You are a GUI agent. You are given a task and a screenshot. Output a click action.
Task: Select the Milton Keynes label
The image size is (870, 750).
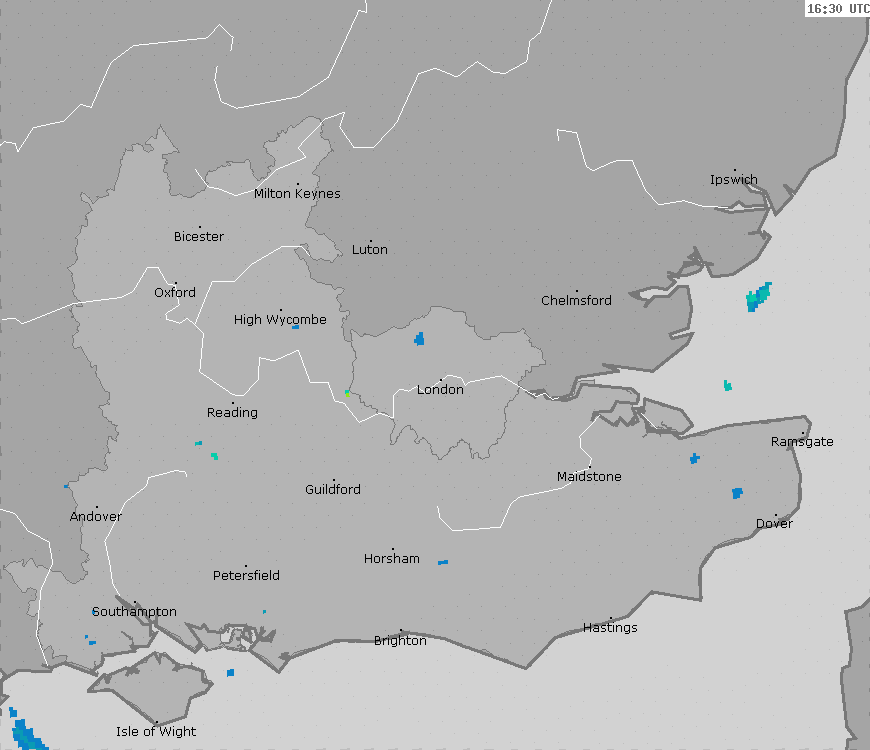(297, 193)
